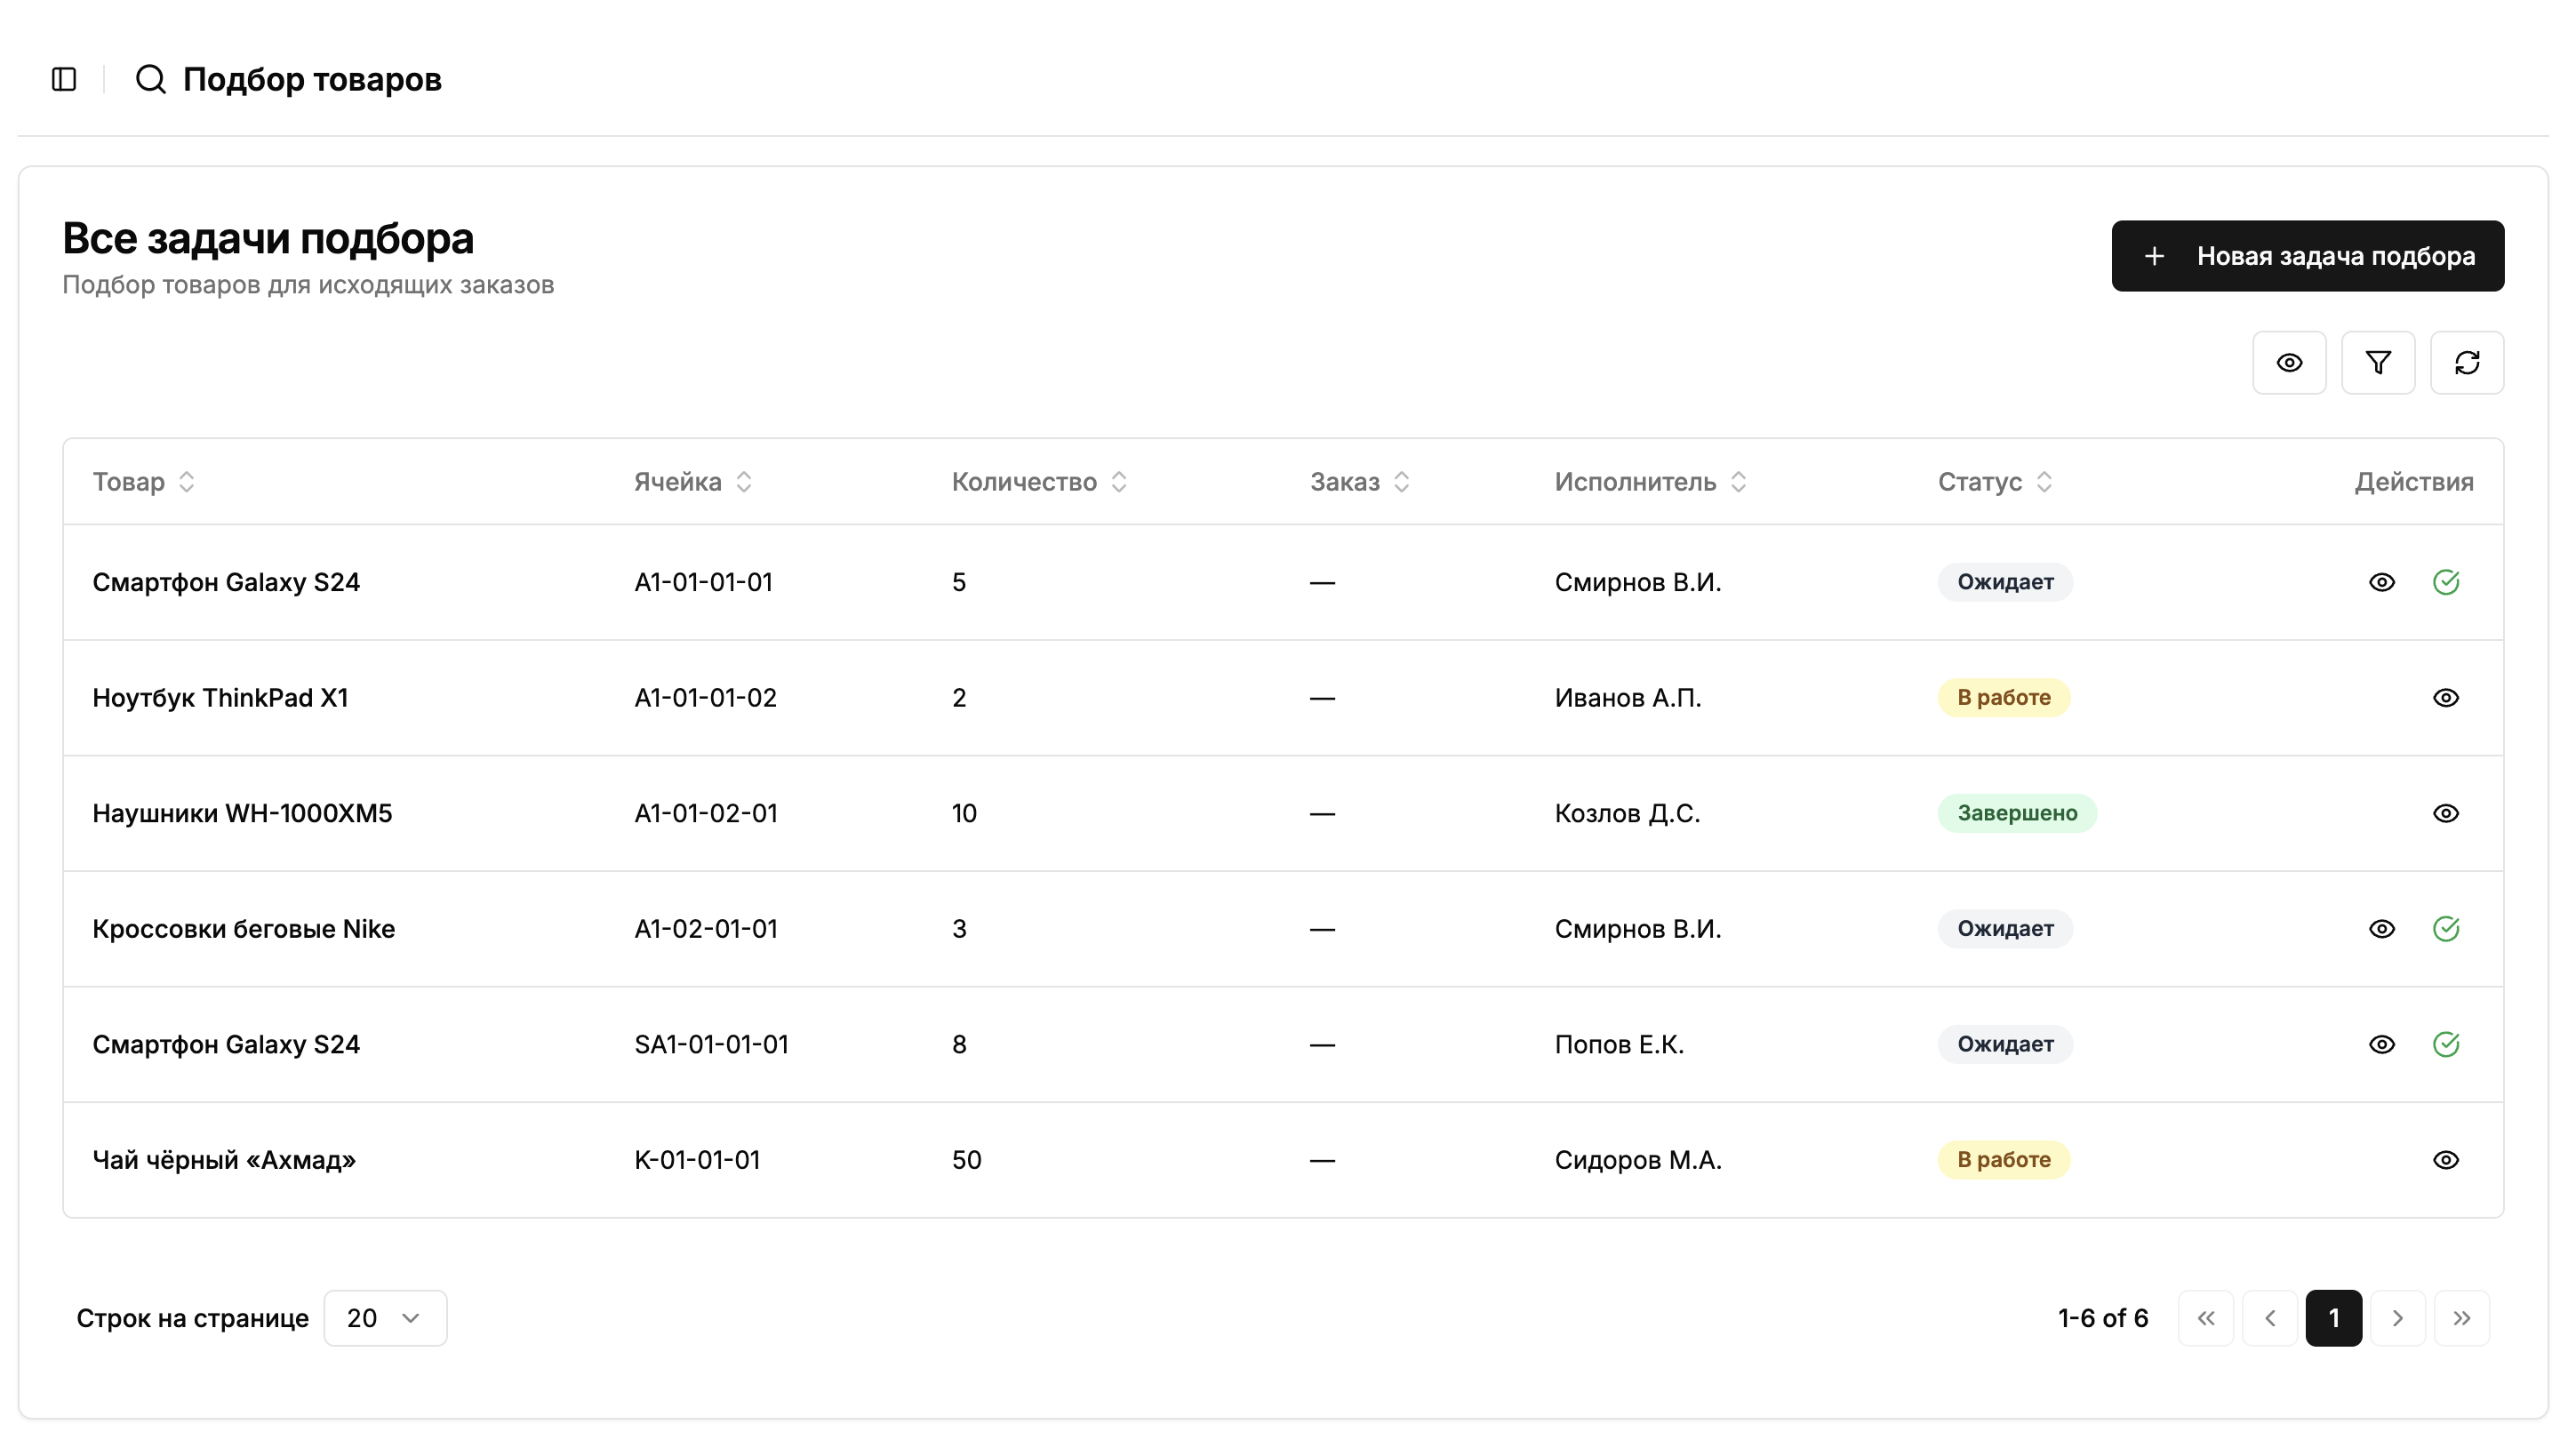Toggle the sidebar panel icon
This screenshot has width=2576, height=1440.
64,79
